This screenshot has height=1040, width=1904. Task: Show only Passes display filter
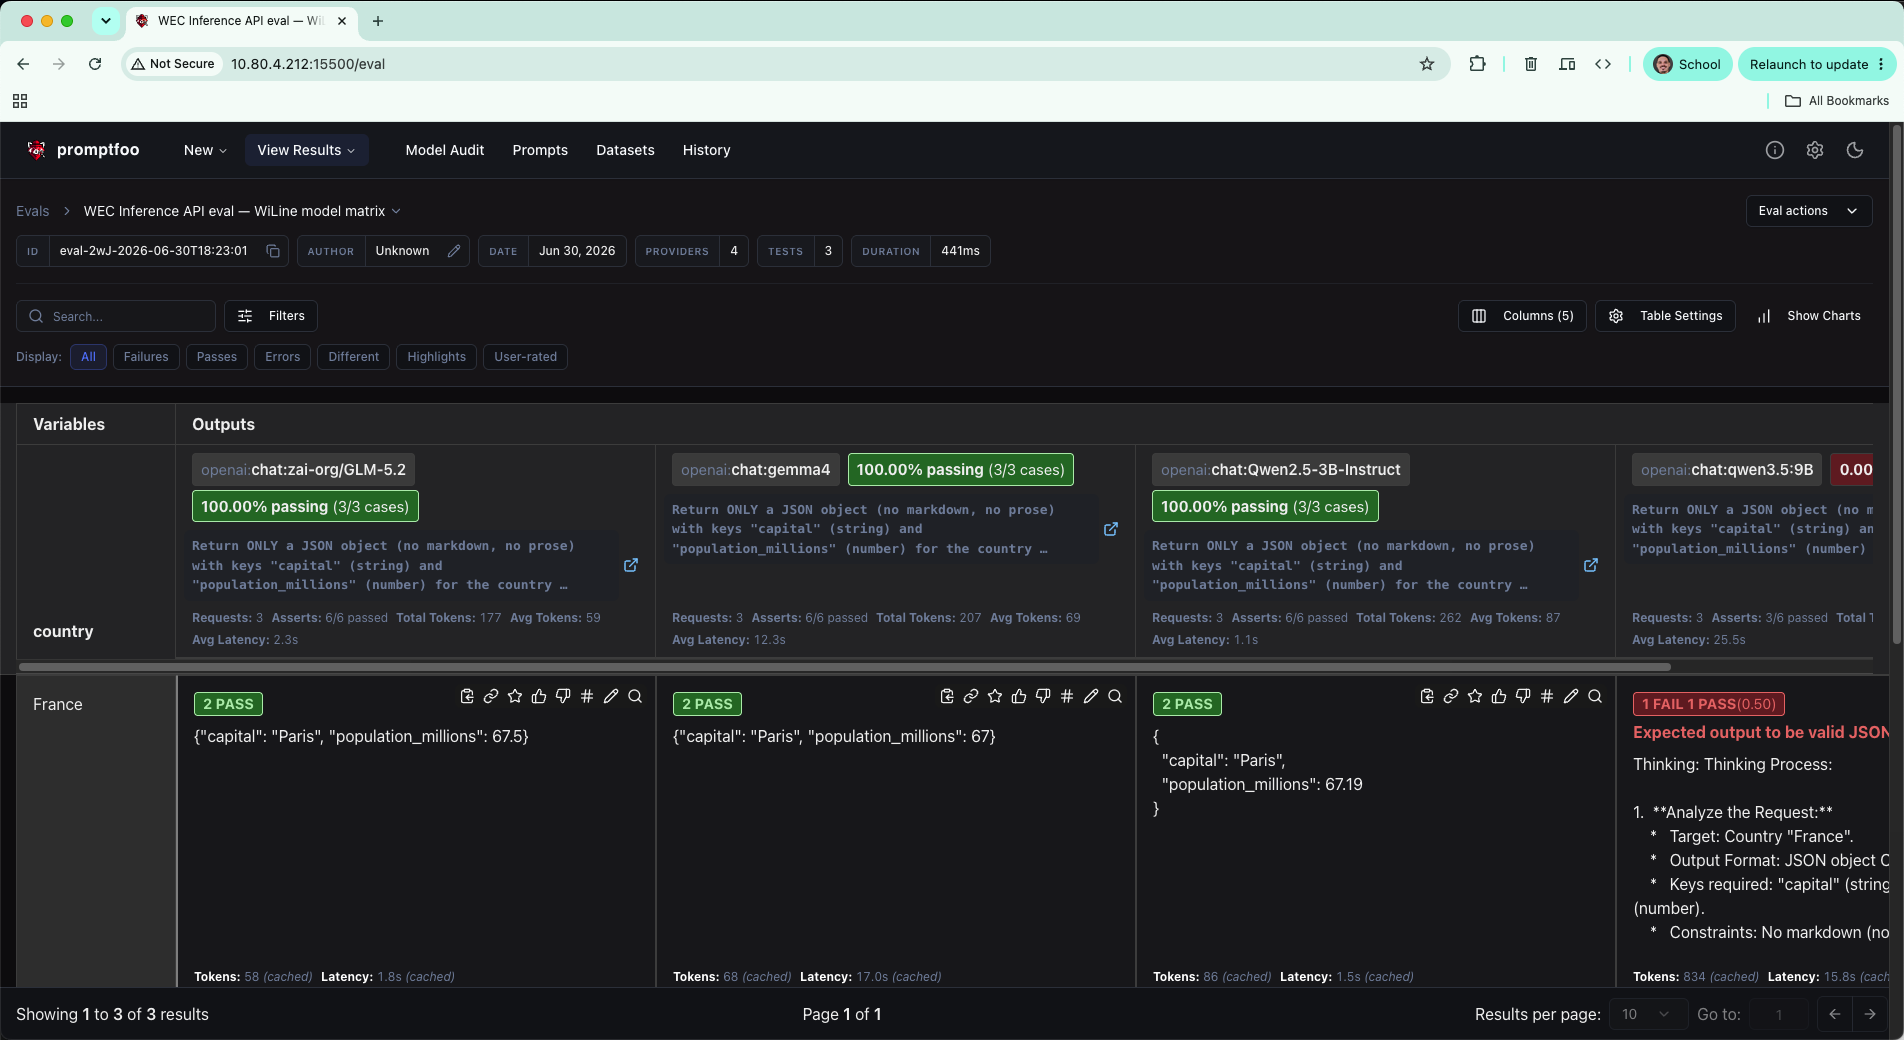pos(217,357)
